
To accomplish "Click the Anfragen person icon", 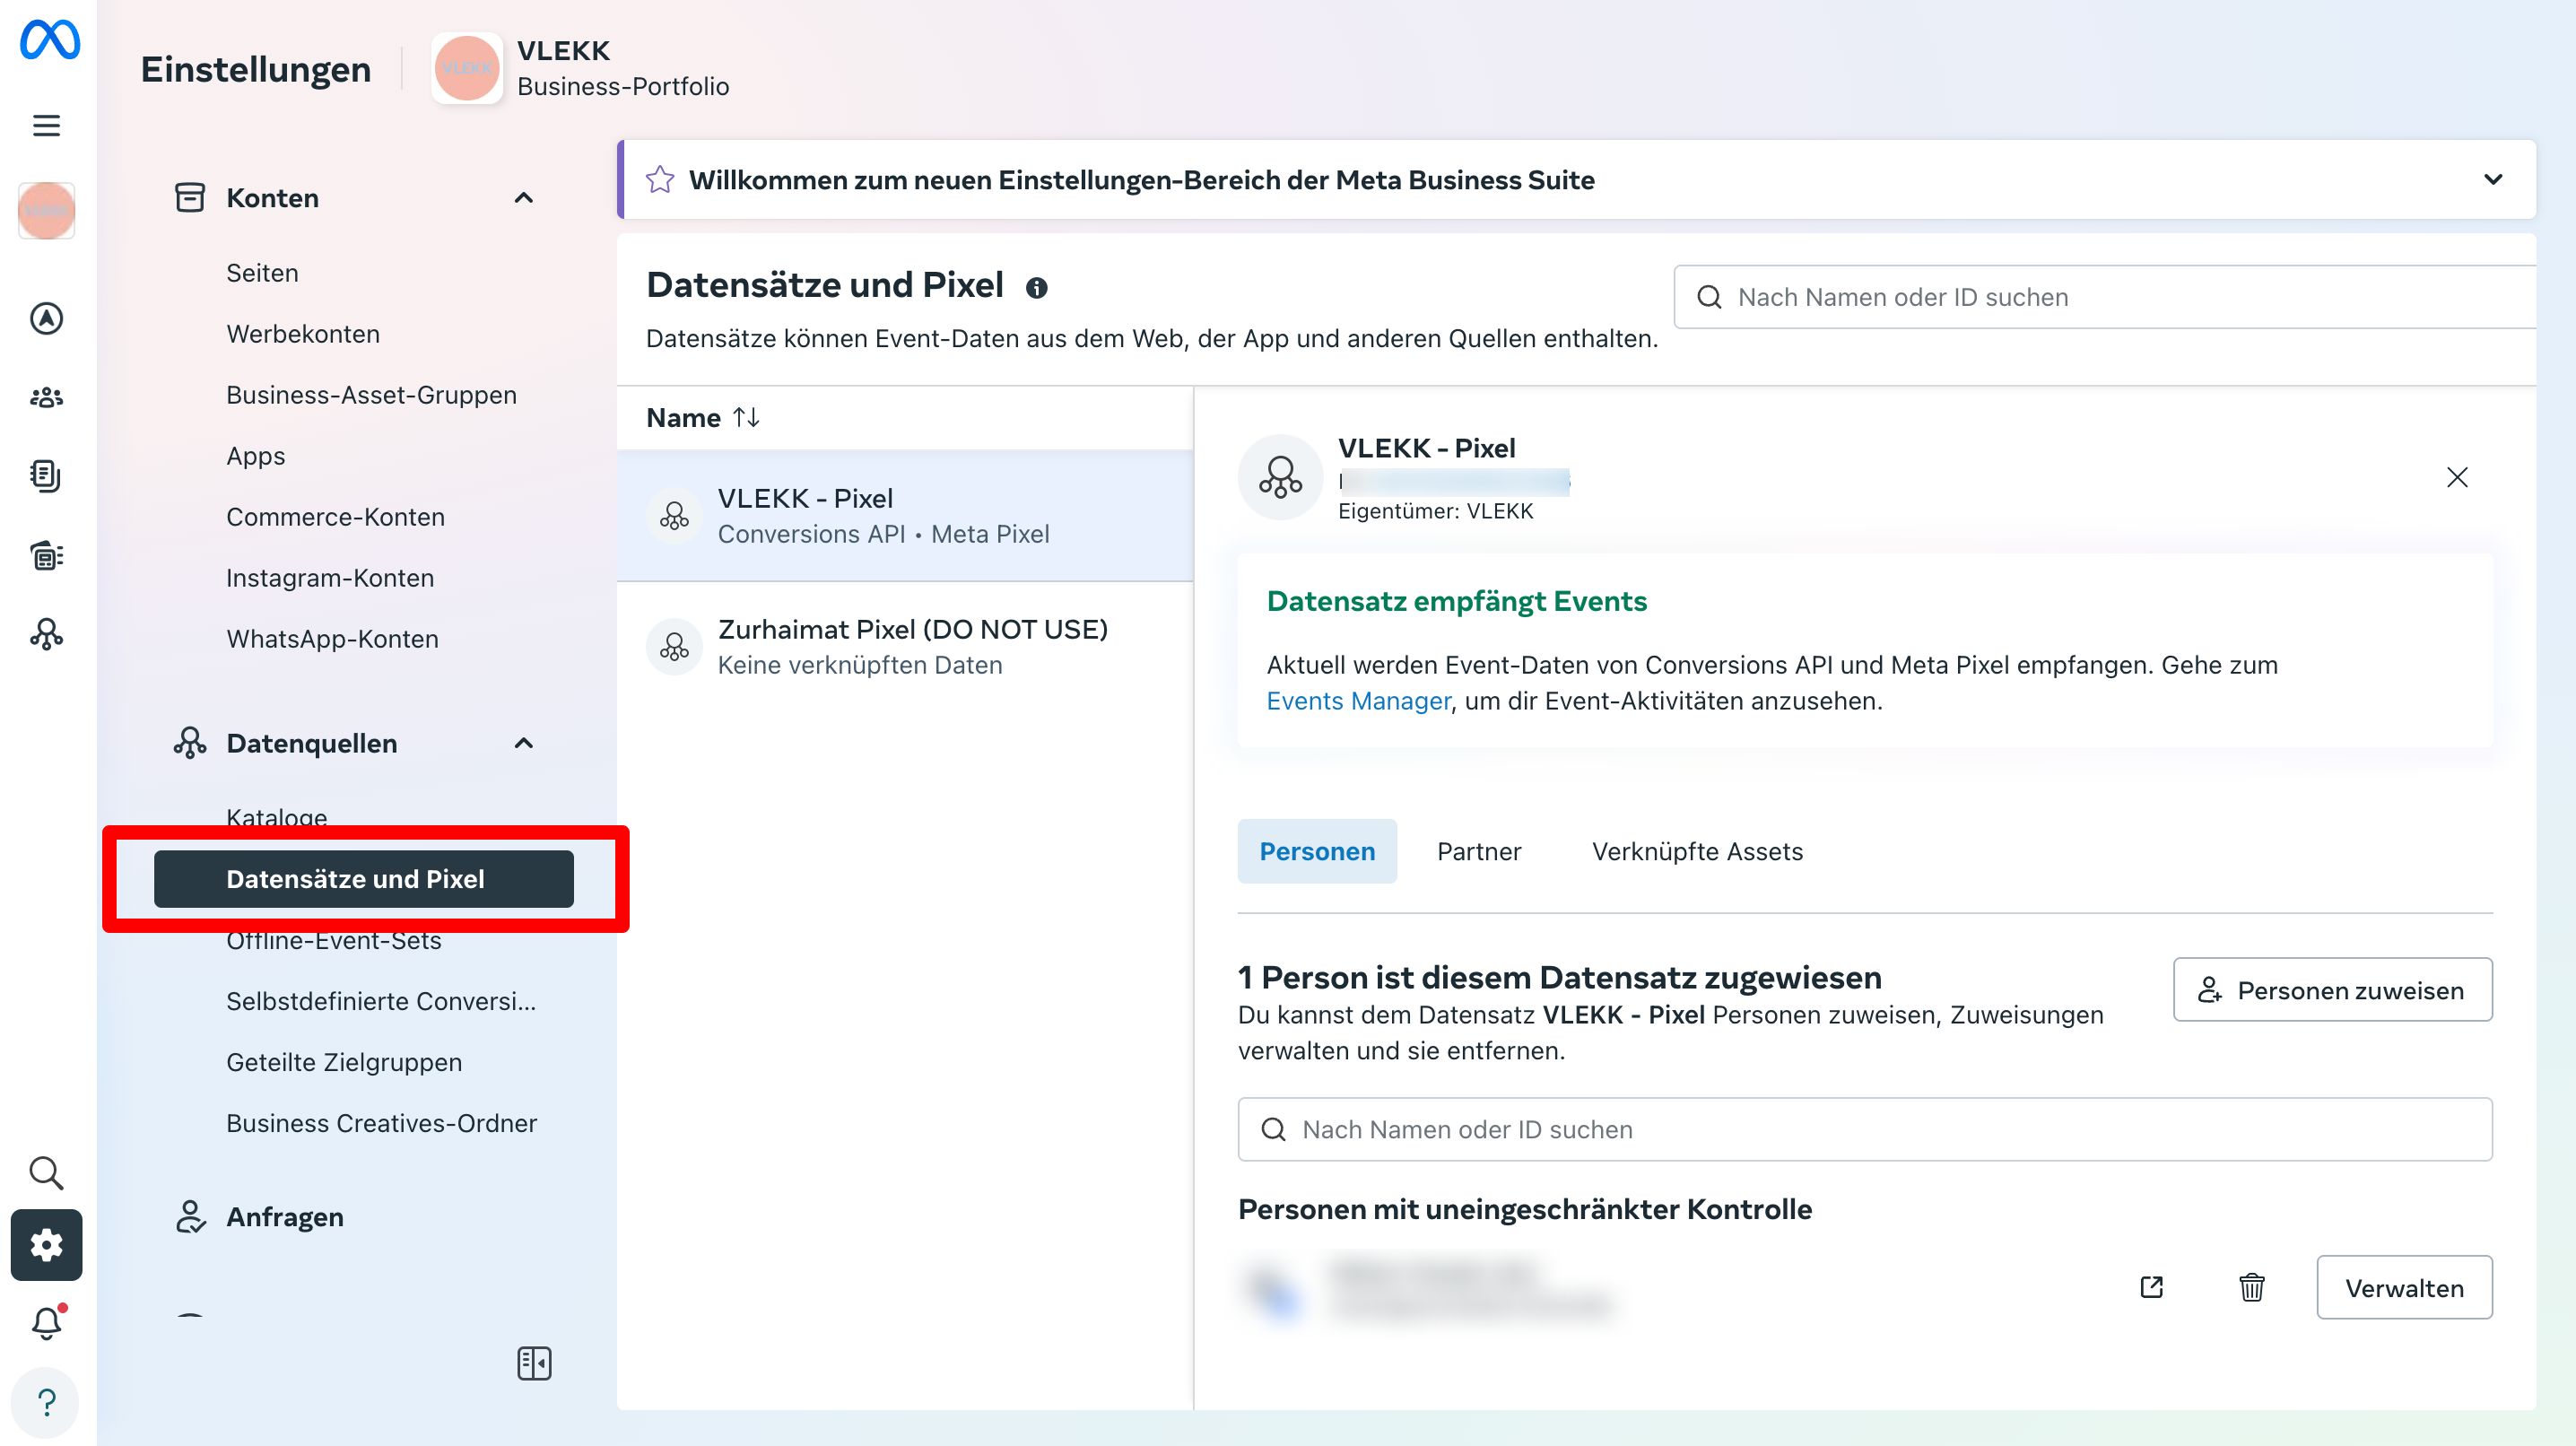I will [189, 1217].
